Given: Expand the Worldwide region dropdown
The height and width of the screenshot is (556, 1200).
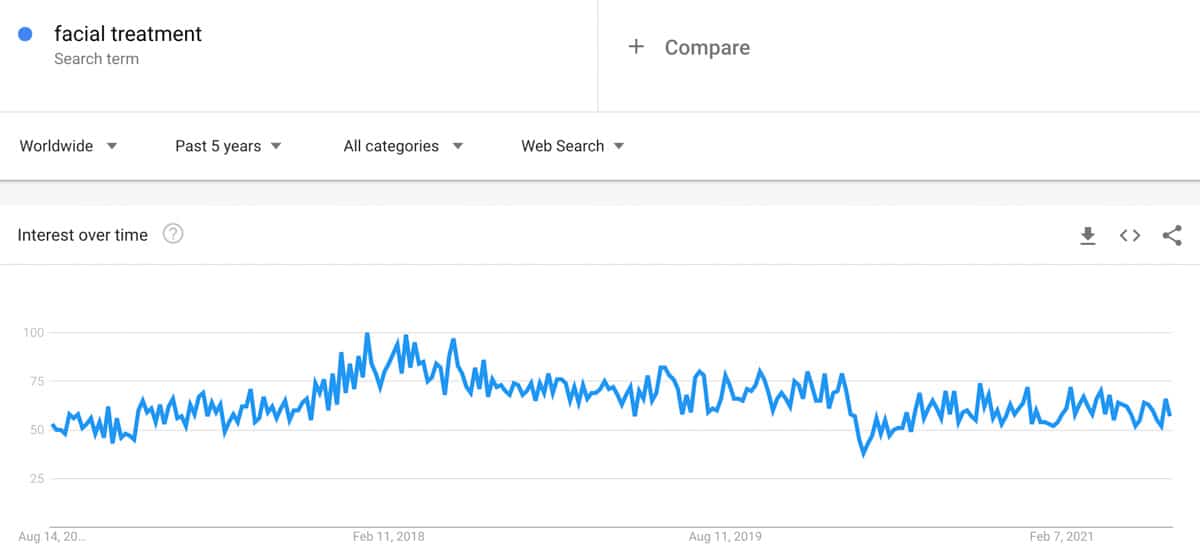Looking at the screenshot, I should point(69,146).
